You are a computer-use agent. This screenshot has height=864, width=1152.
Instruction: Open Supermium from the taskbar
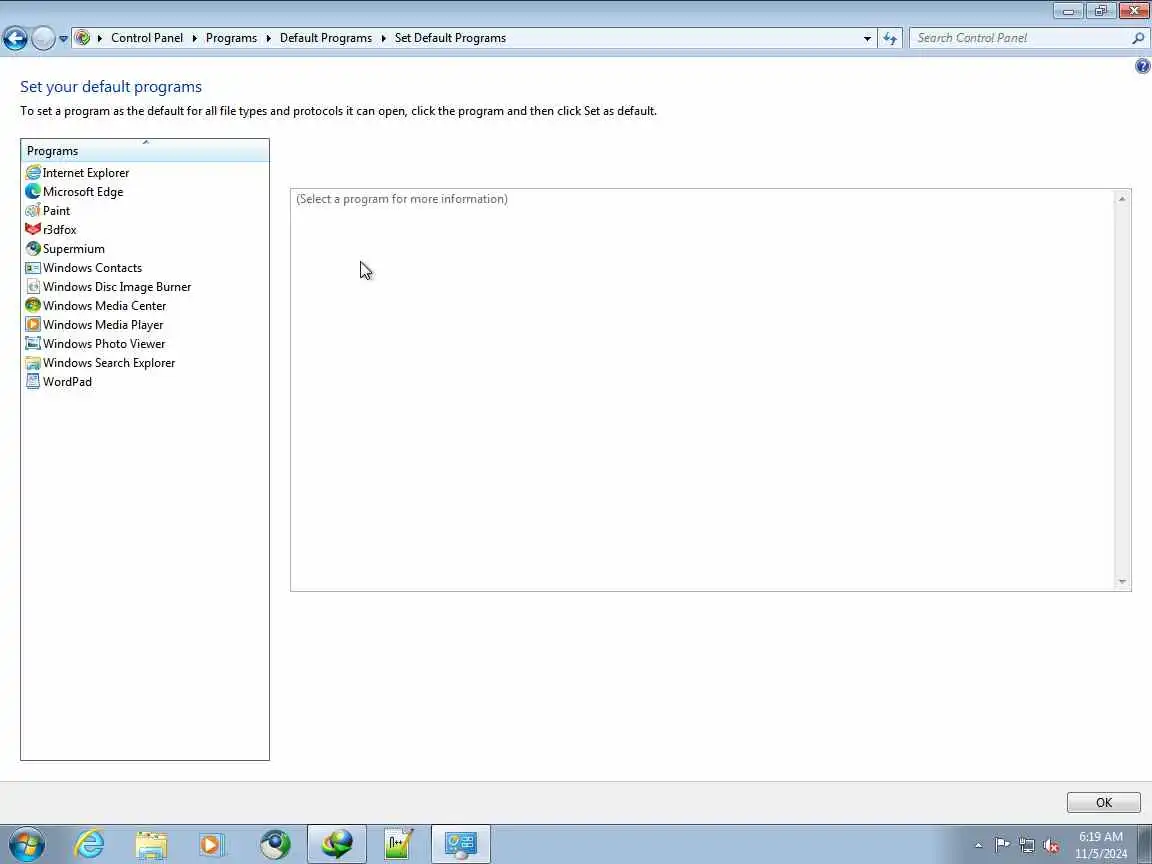(x=276, y=844)
